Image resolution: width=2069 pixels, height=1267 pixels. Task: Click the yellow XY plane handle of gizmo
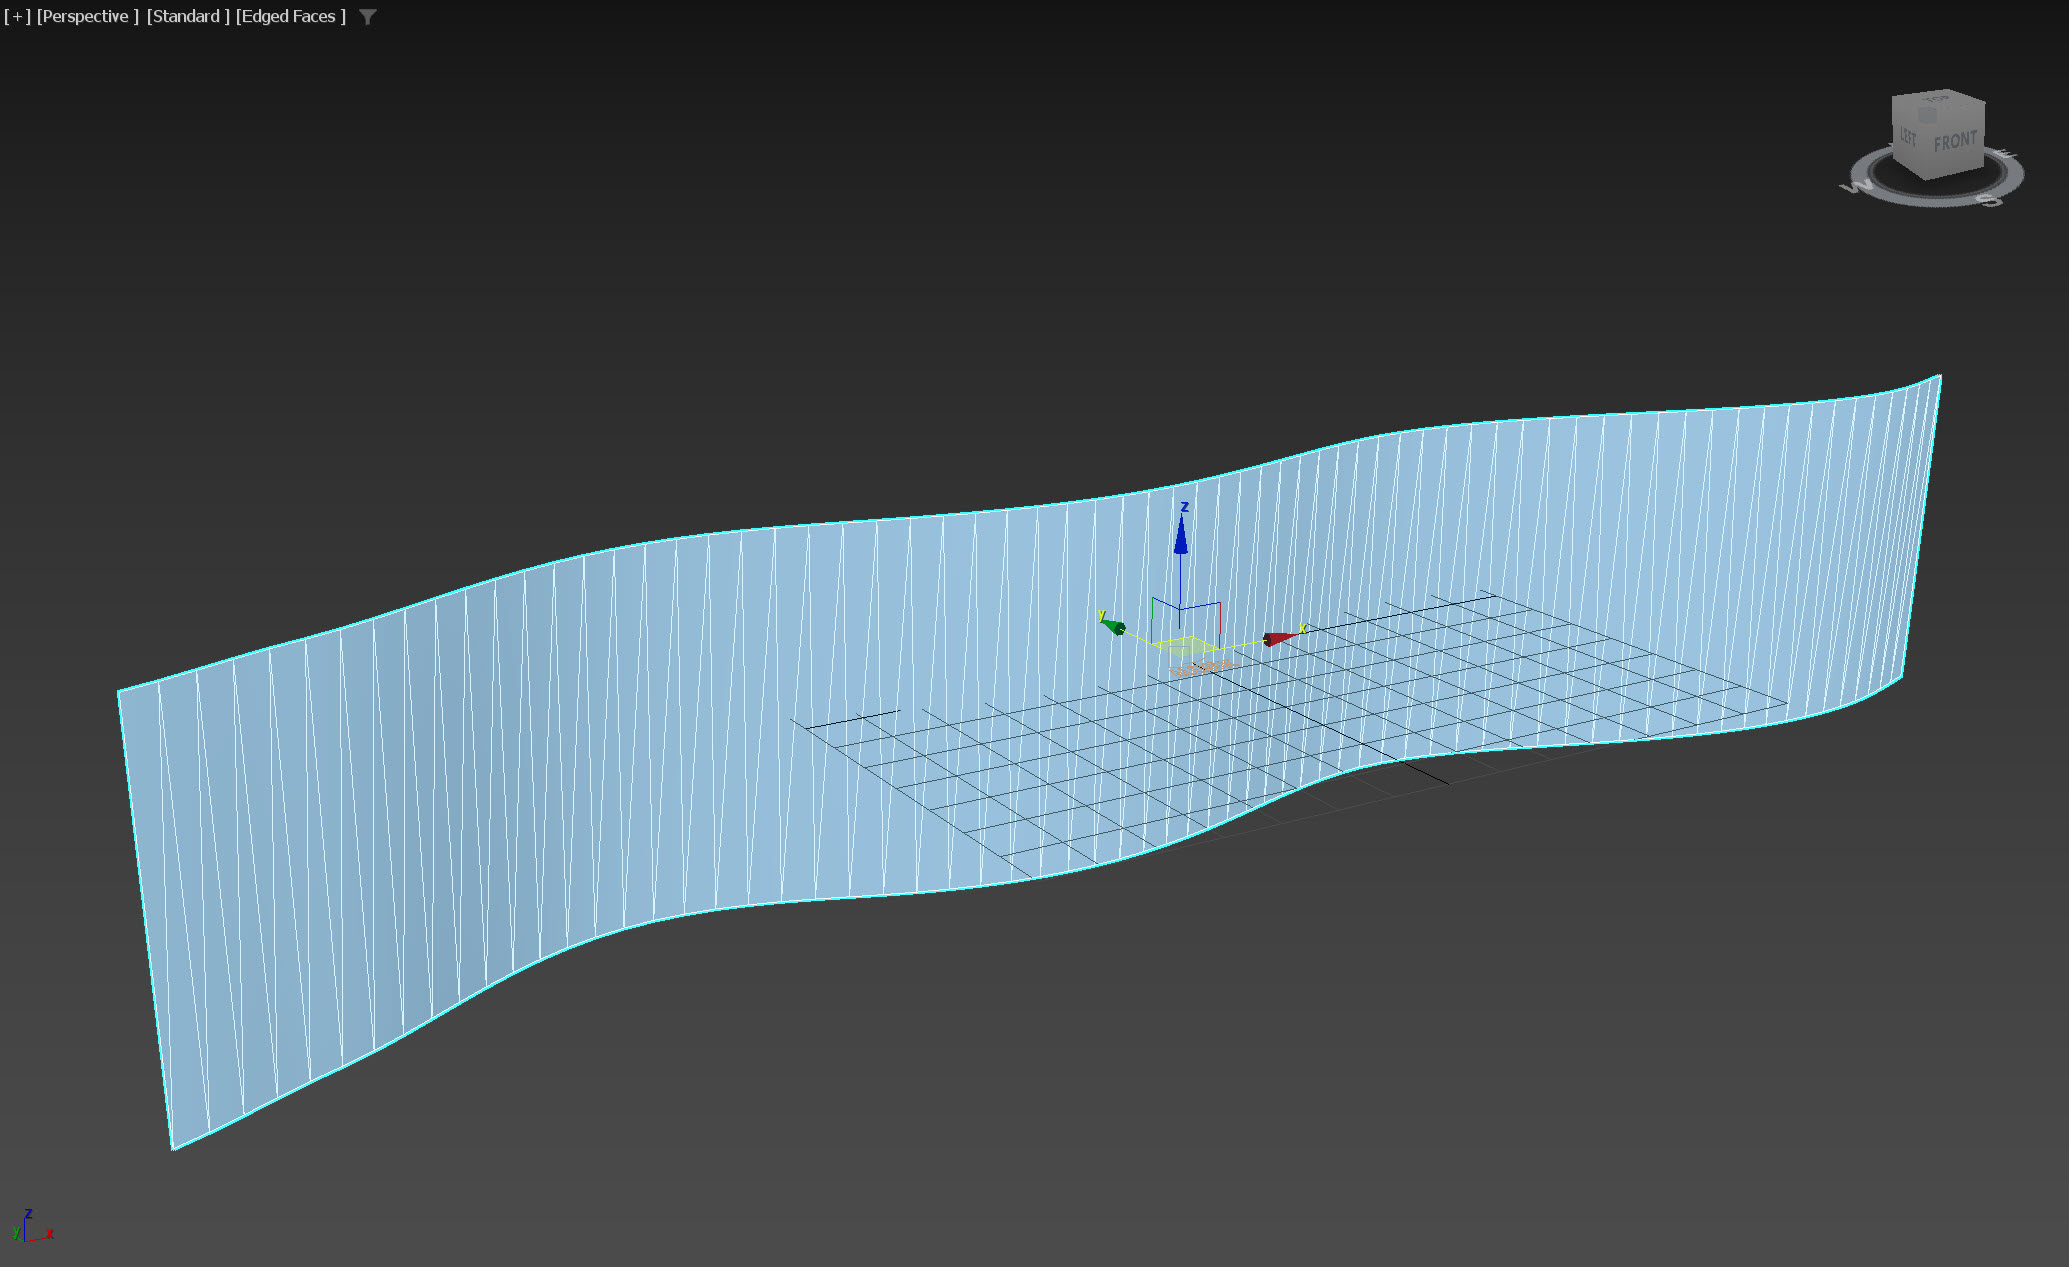1185,645
